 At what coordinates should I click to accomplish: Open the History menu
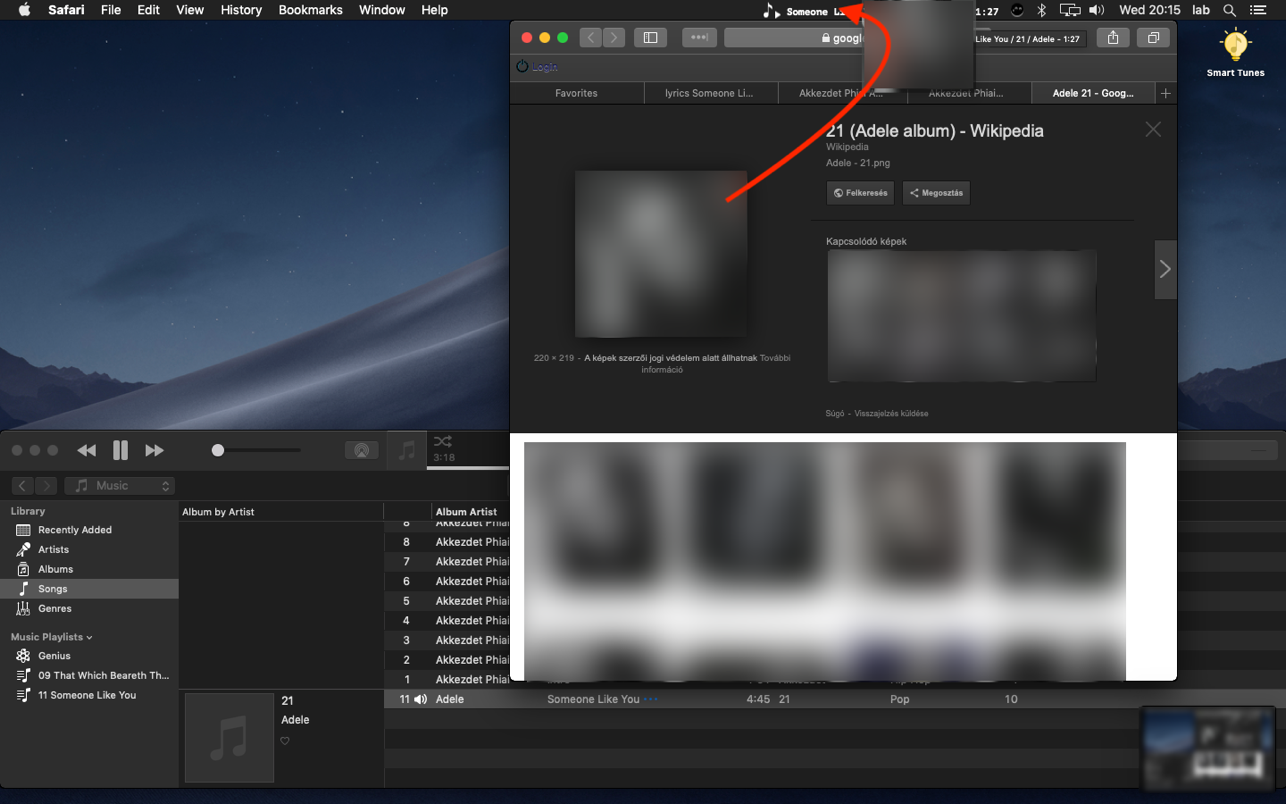(x=241, y=10)
